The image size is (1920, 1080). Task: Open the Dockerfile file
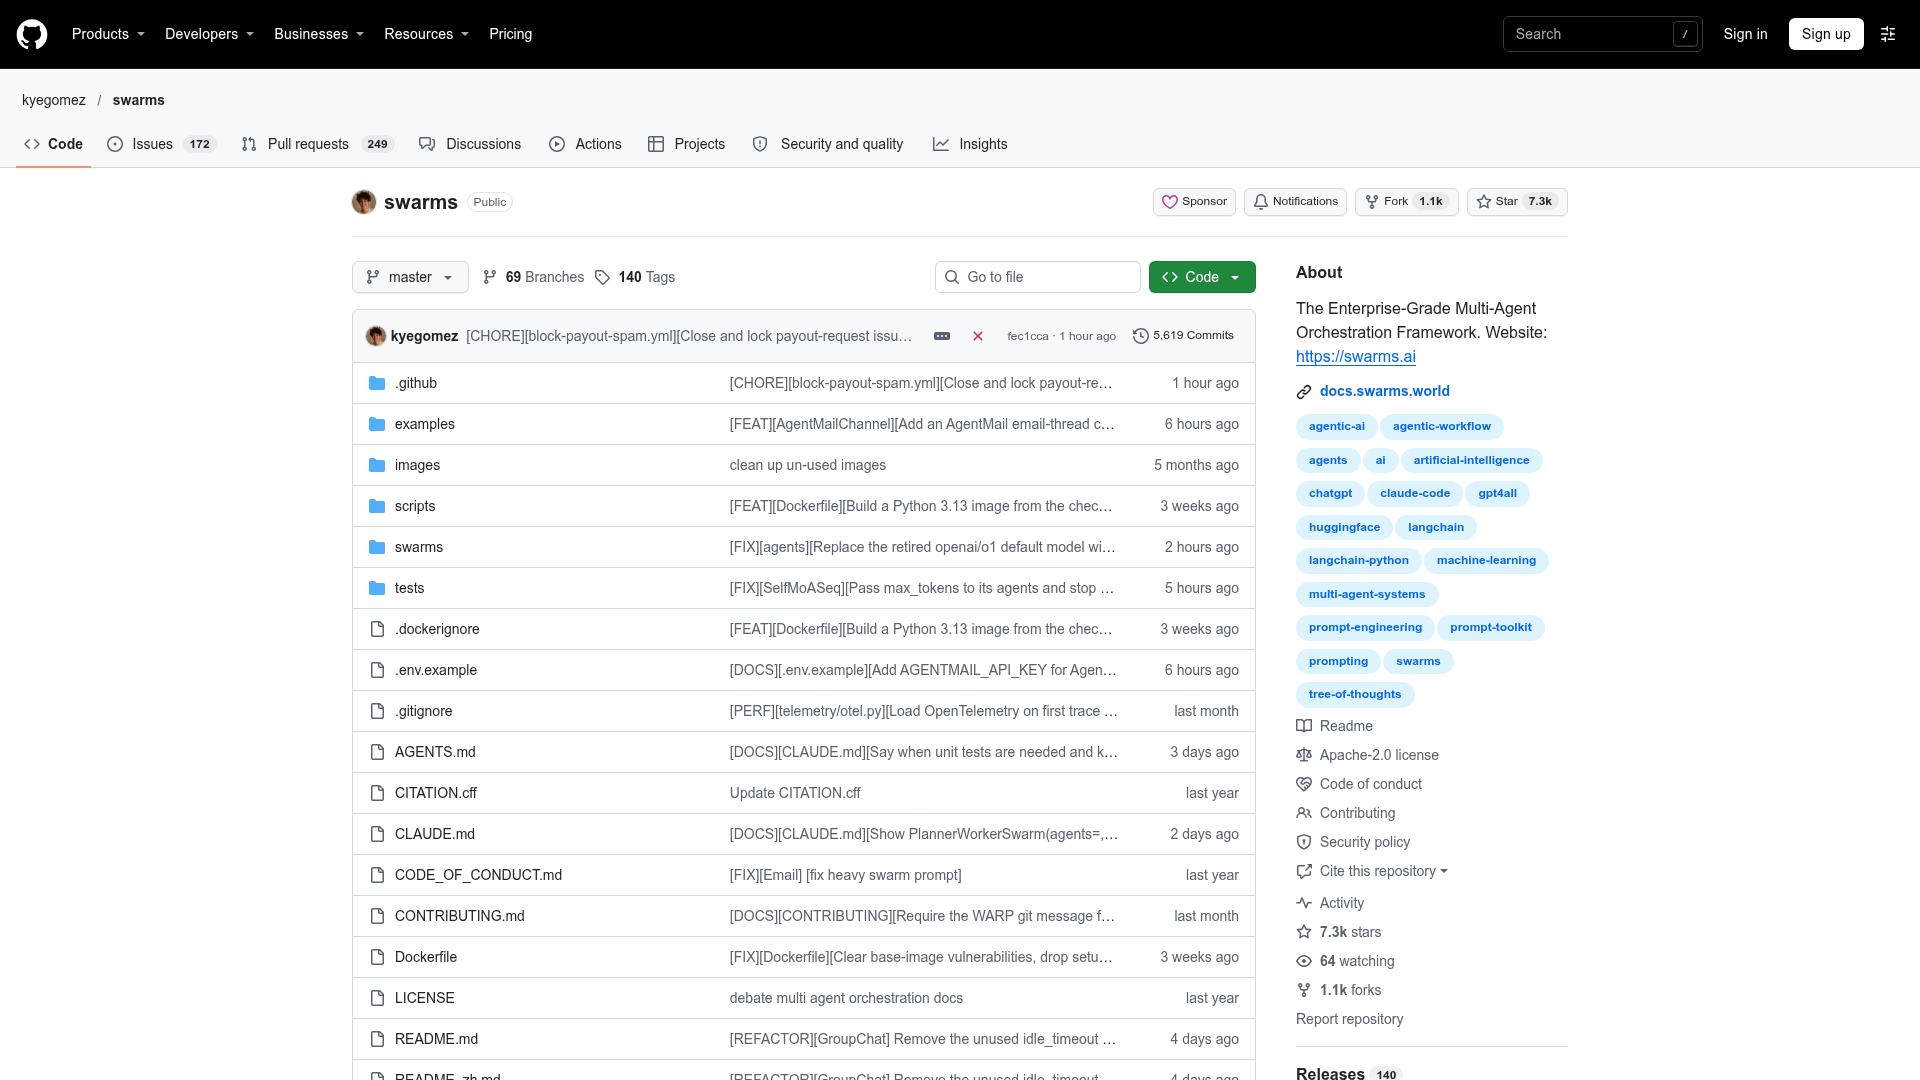425,957
